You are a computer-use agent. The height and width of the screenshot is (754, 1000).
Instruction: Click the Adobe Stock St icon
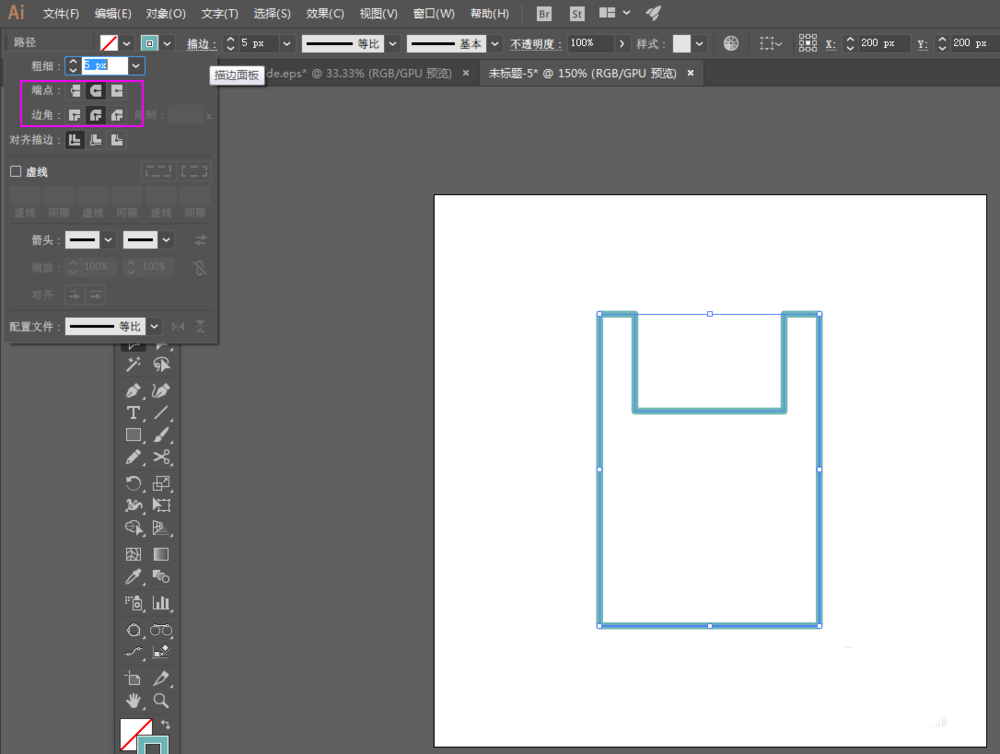point(577,14)
